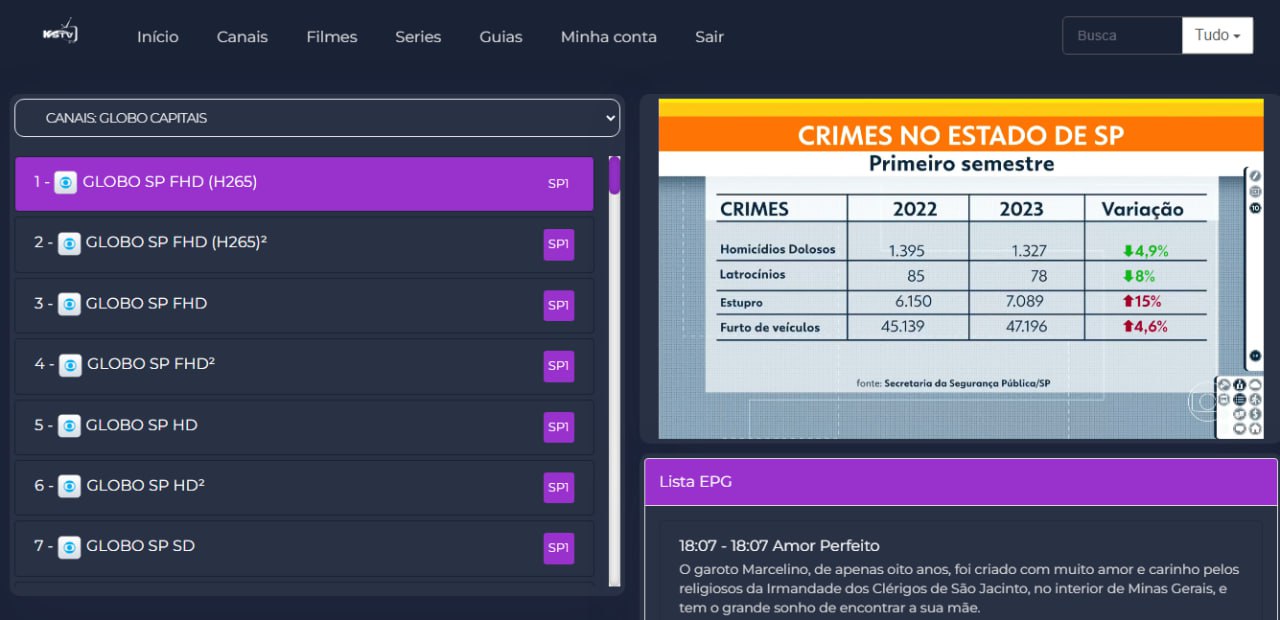Expand the Tudo search filter dropdown

(x=1217, y=34)
